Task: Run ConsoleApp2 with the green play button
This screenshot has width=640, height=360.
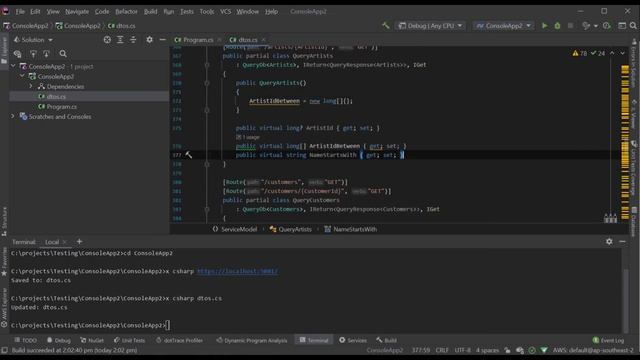Action: coord(544,26)
